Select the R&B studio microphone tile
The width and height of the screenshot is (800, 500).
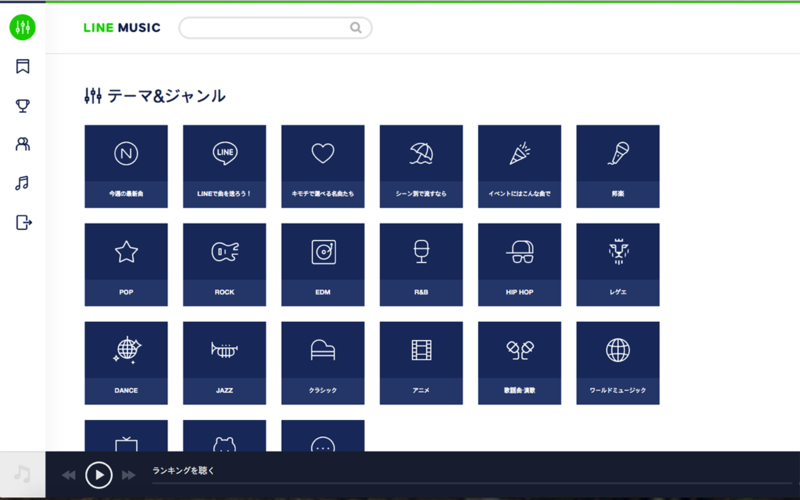[421, 265]
